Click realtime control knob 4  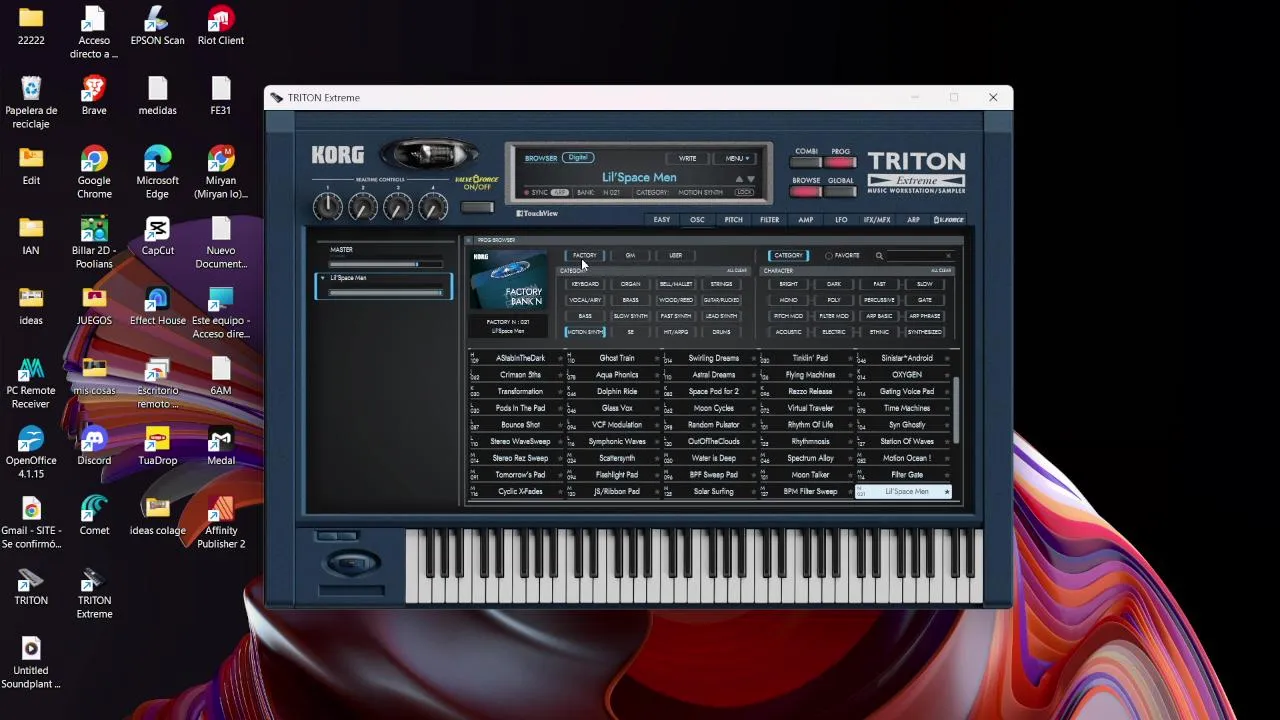coord(433,207)
